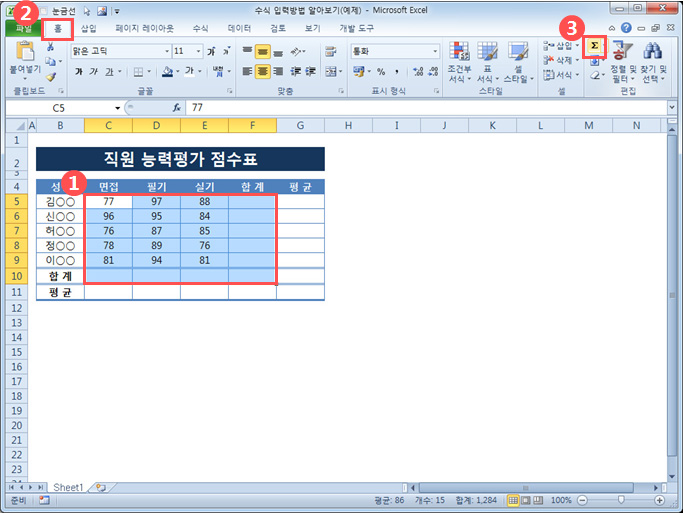This screenshot has height=513, width=683.
Task: Open the number format dropdown (통화)
Action: tap(435, 51)
